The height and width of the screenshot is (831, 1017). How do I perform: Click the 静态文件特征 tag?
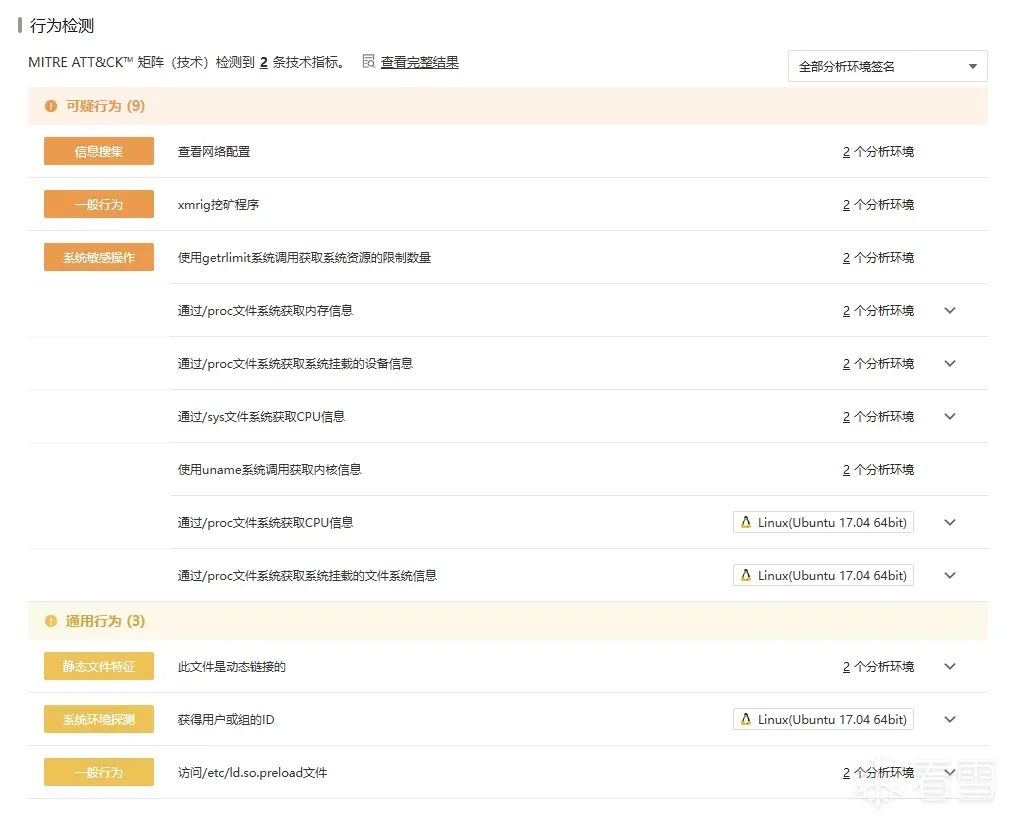99,666
